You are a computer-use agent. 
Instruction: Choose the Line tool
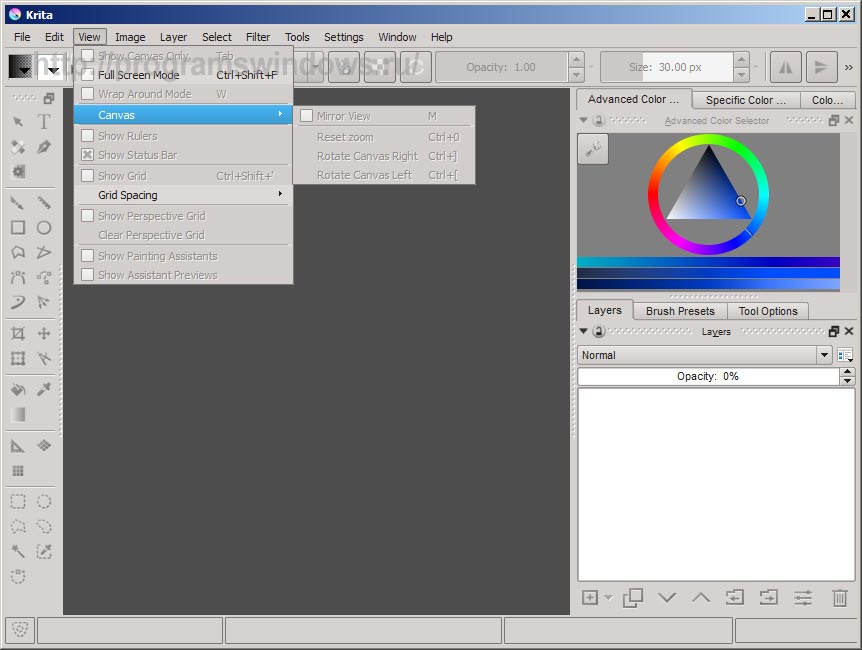coord(44,203)
